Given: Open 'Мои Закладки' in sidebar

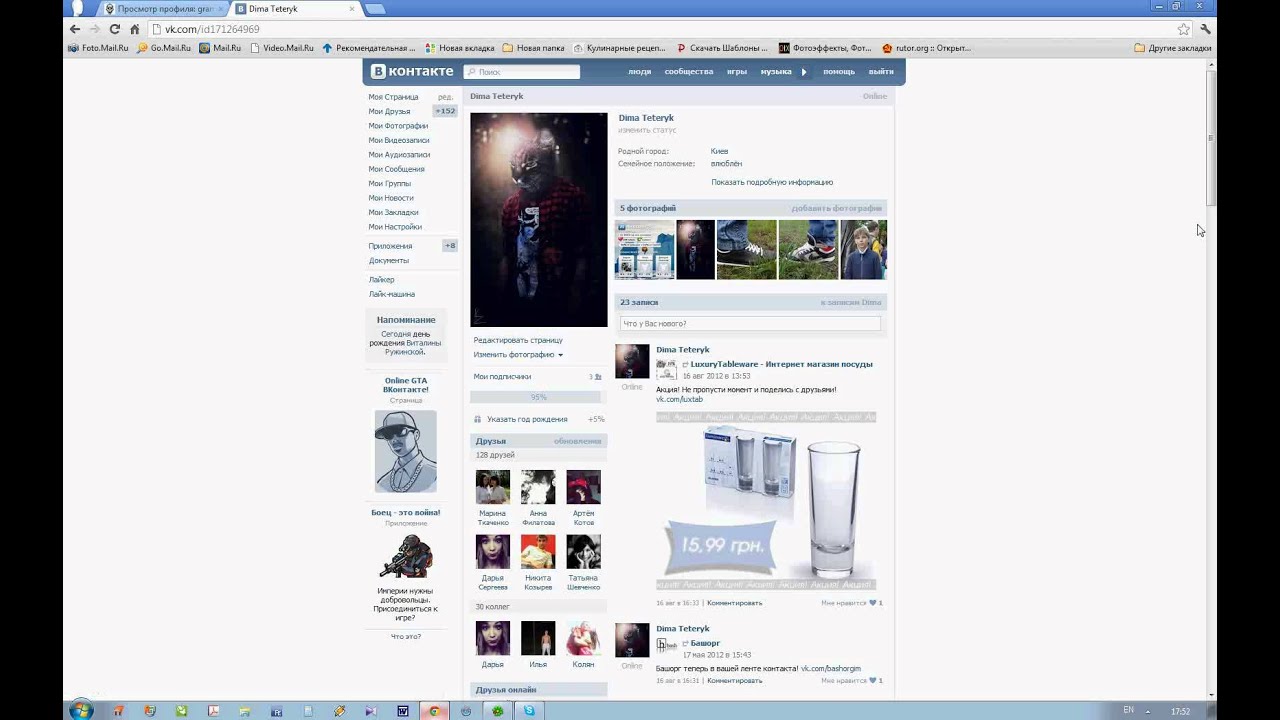Looking at the screenshot, I should (393, 212).
